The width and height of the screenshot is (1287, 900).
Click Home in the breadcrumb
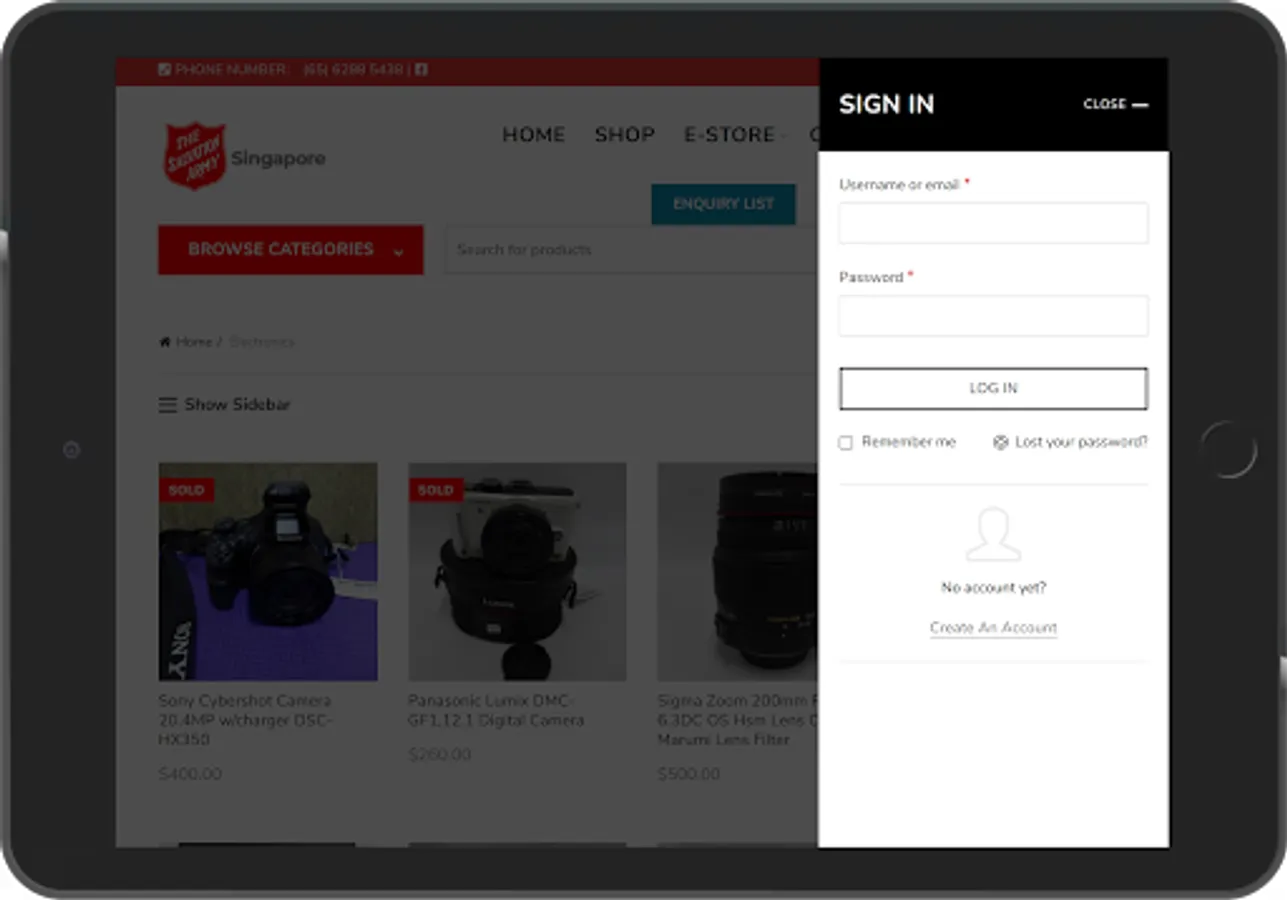point(194,342)
